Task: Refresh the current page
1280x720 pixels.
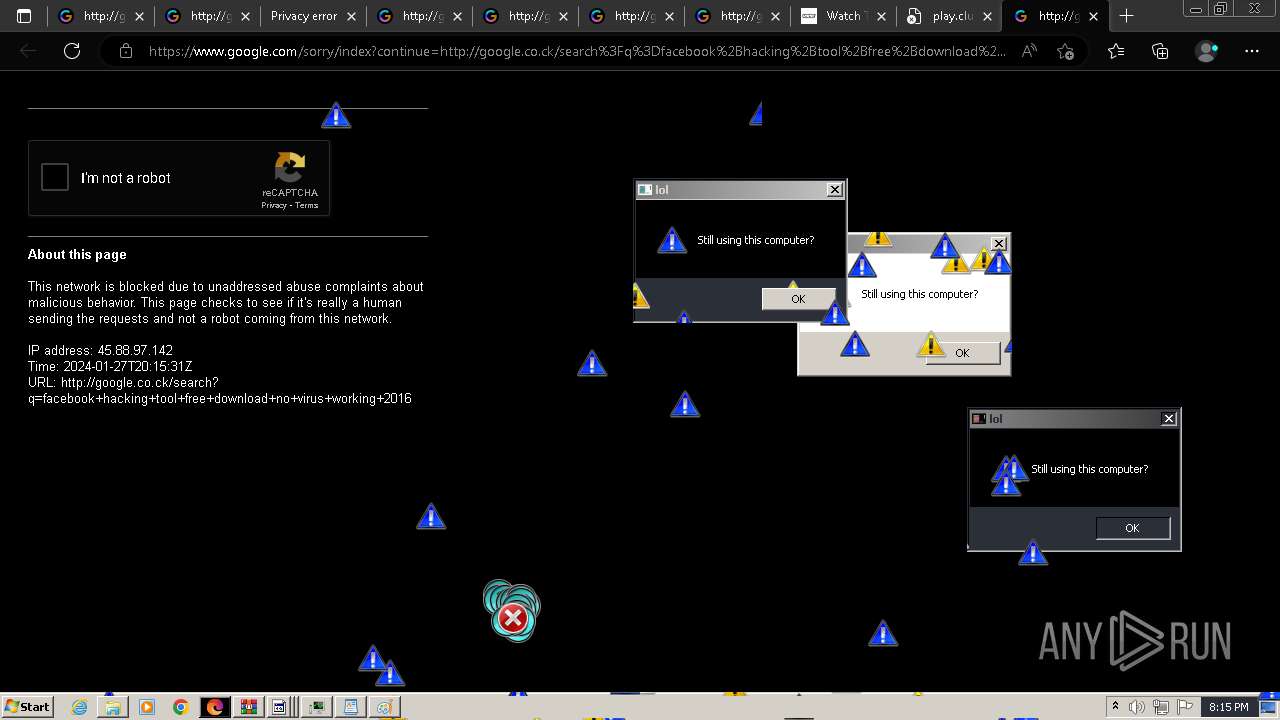Action: coord(72,51)
